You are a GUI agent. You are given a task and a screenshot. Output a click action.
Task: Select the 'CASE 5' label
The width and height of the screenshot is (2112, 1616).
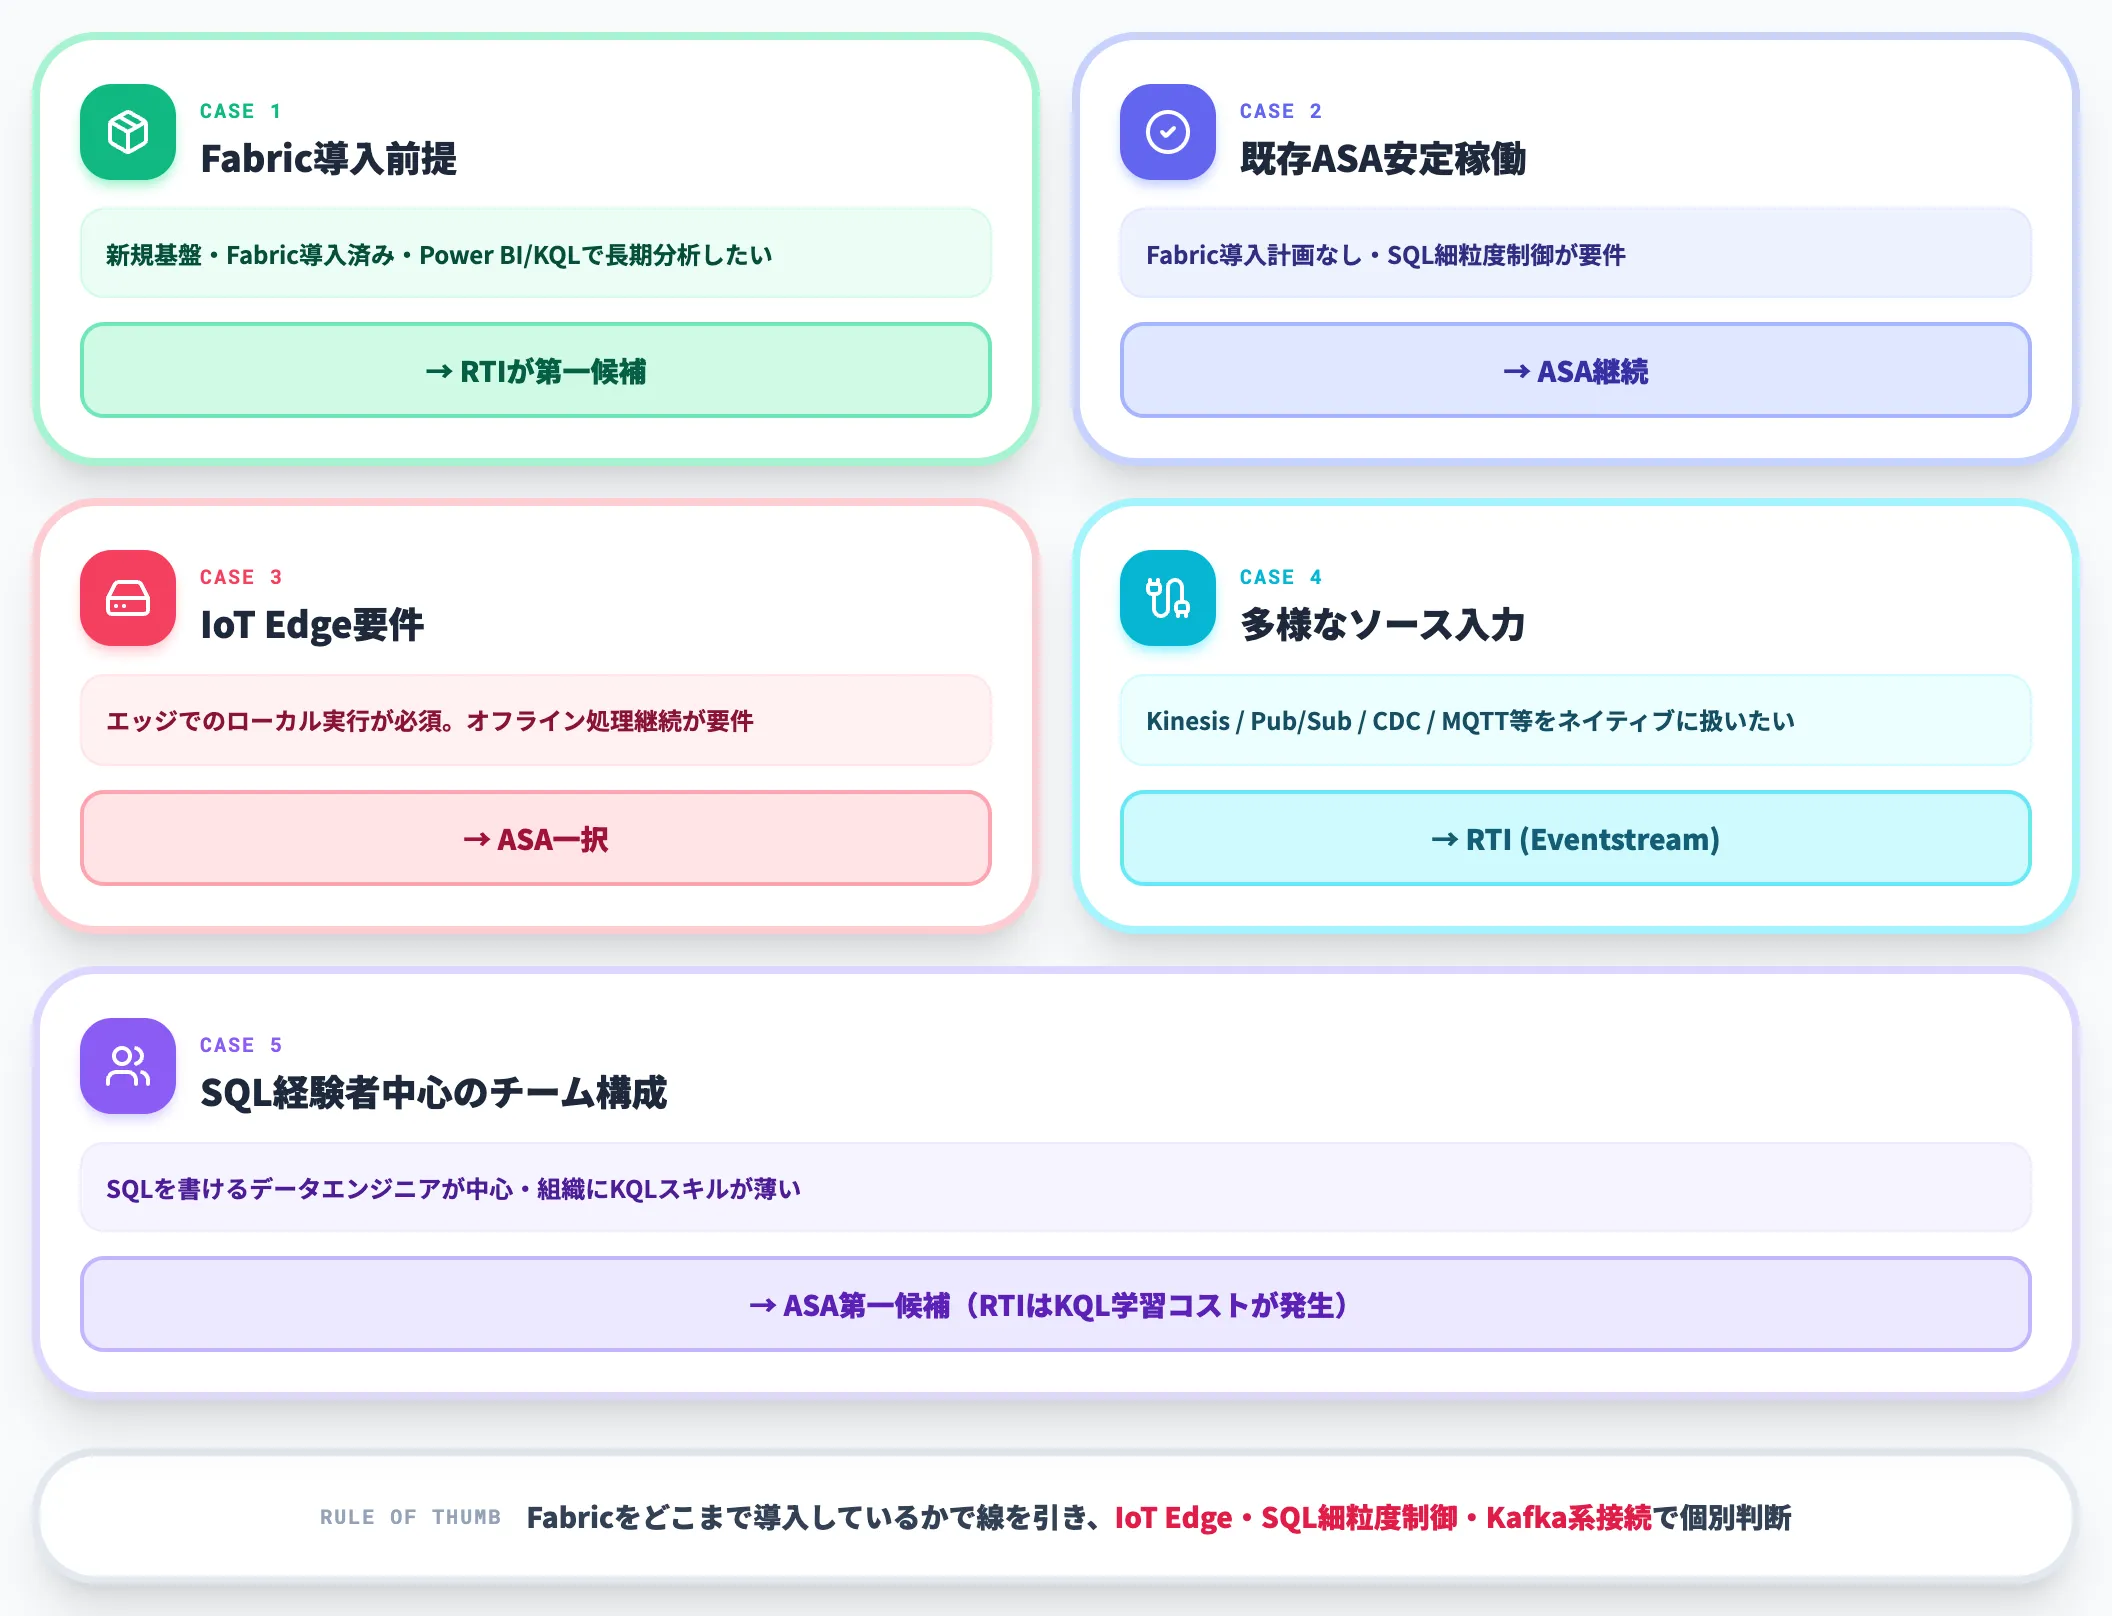(241, 1045)
